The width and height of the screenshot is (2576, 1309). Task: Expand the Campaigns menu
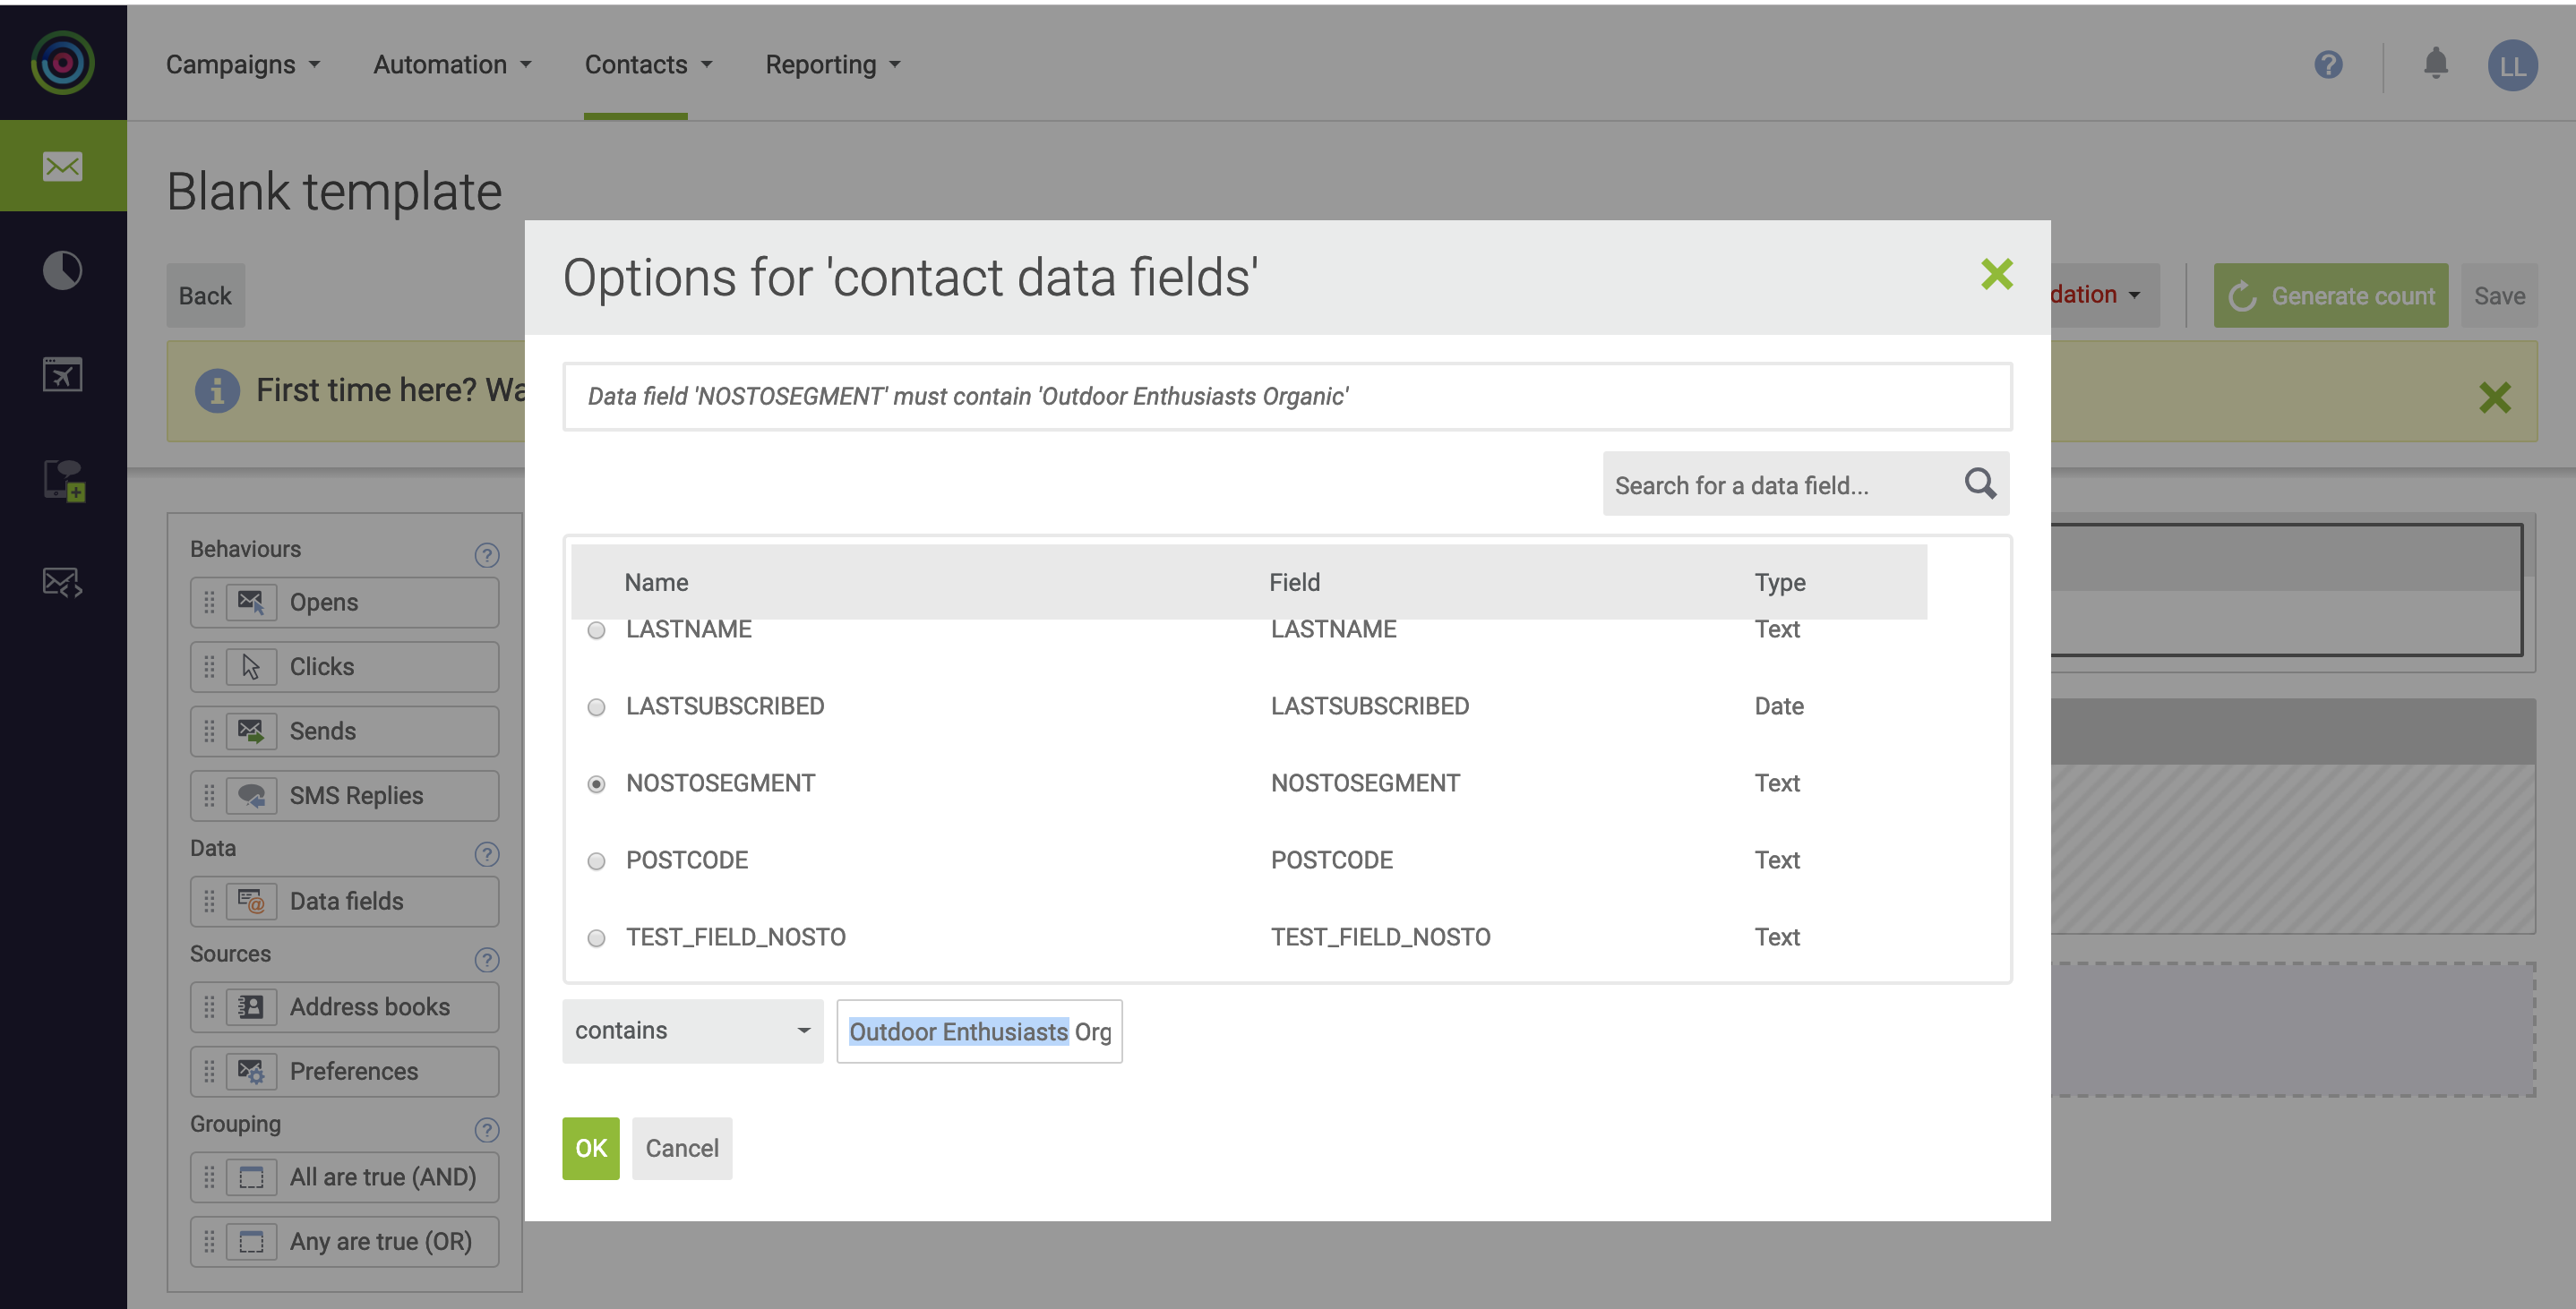(x=242, y=65)
